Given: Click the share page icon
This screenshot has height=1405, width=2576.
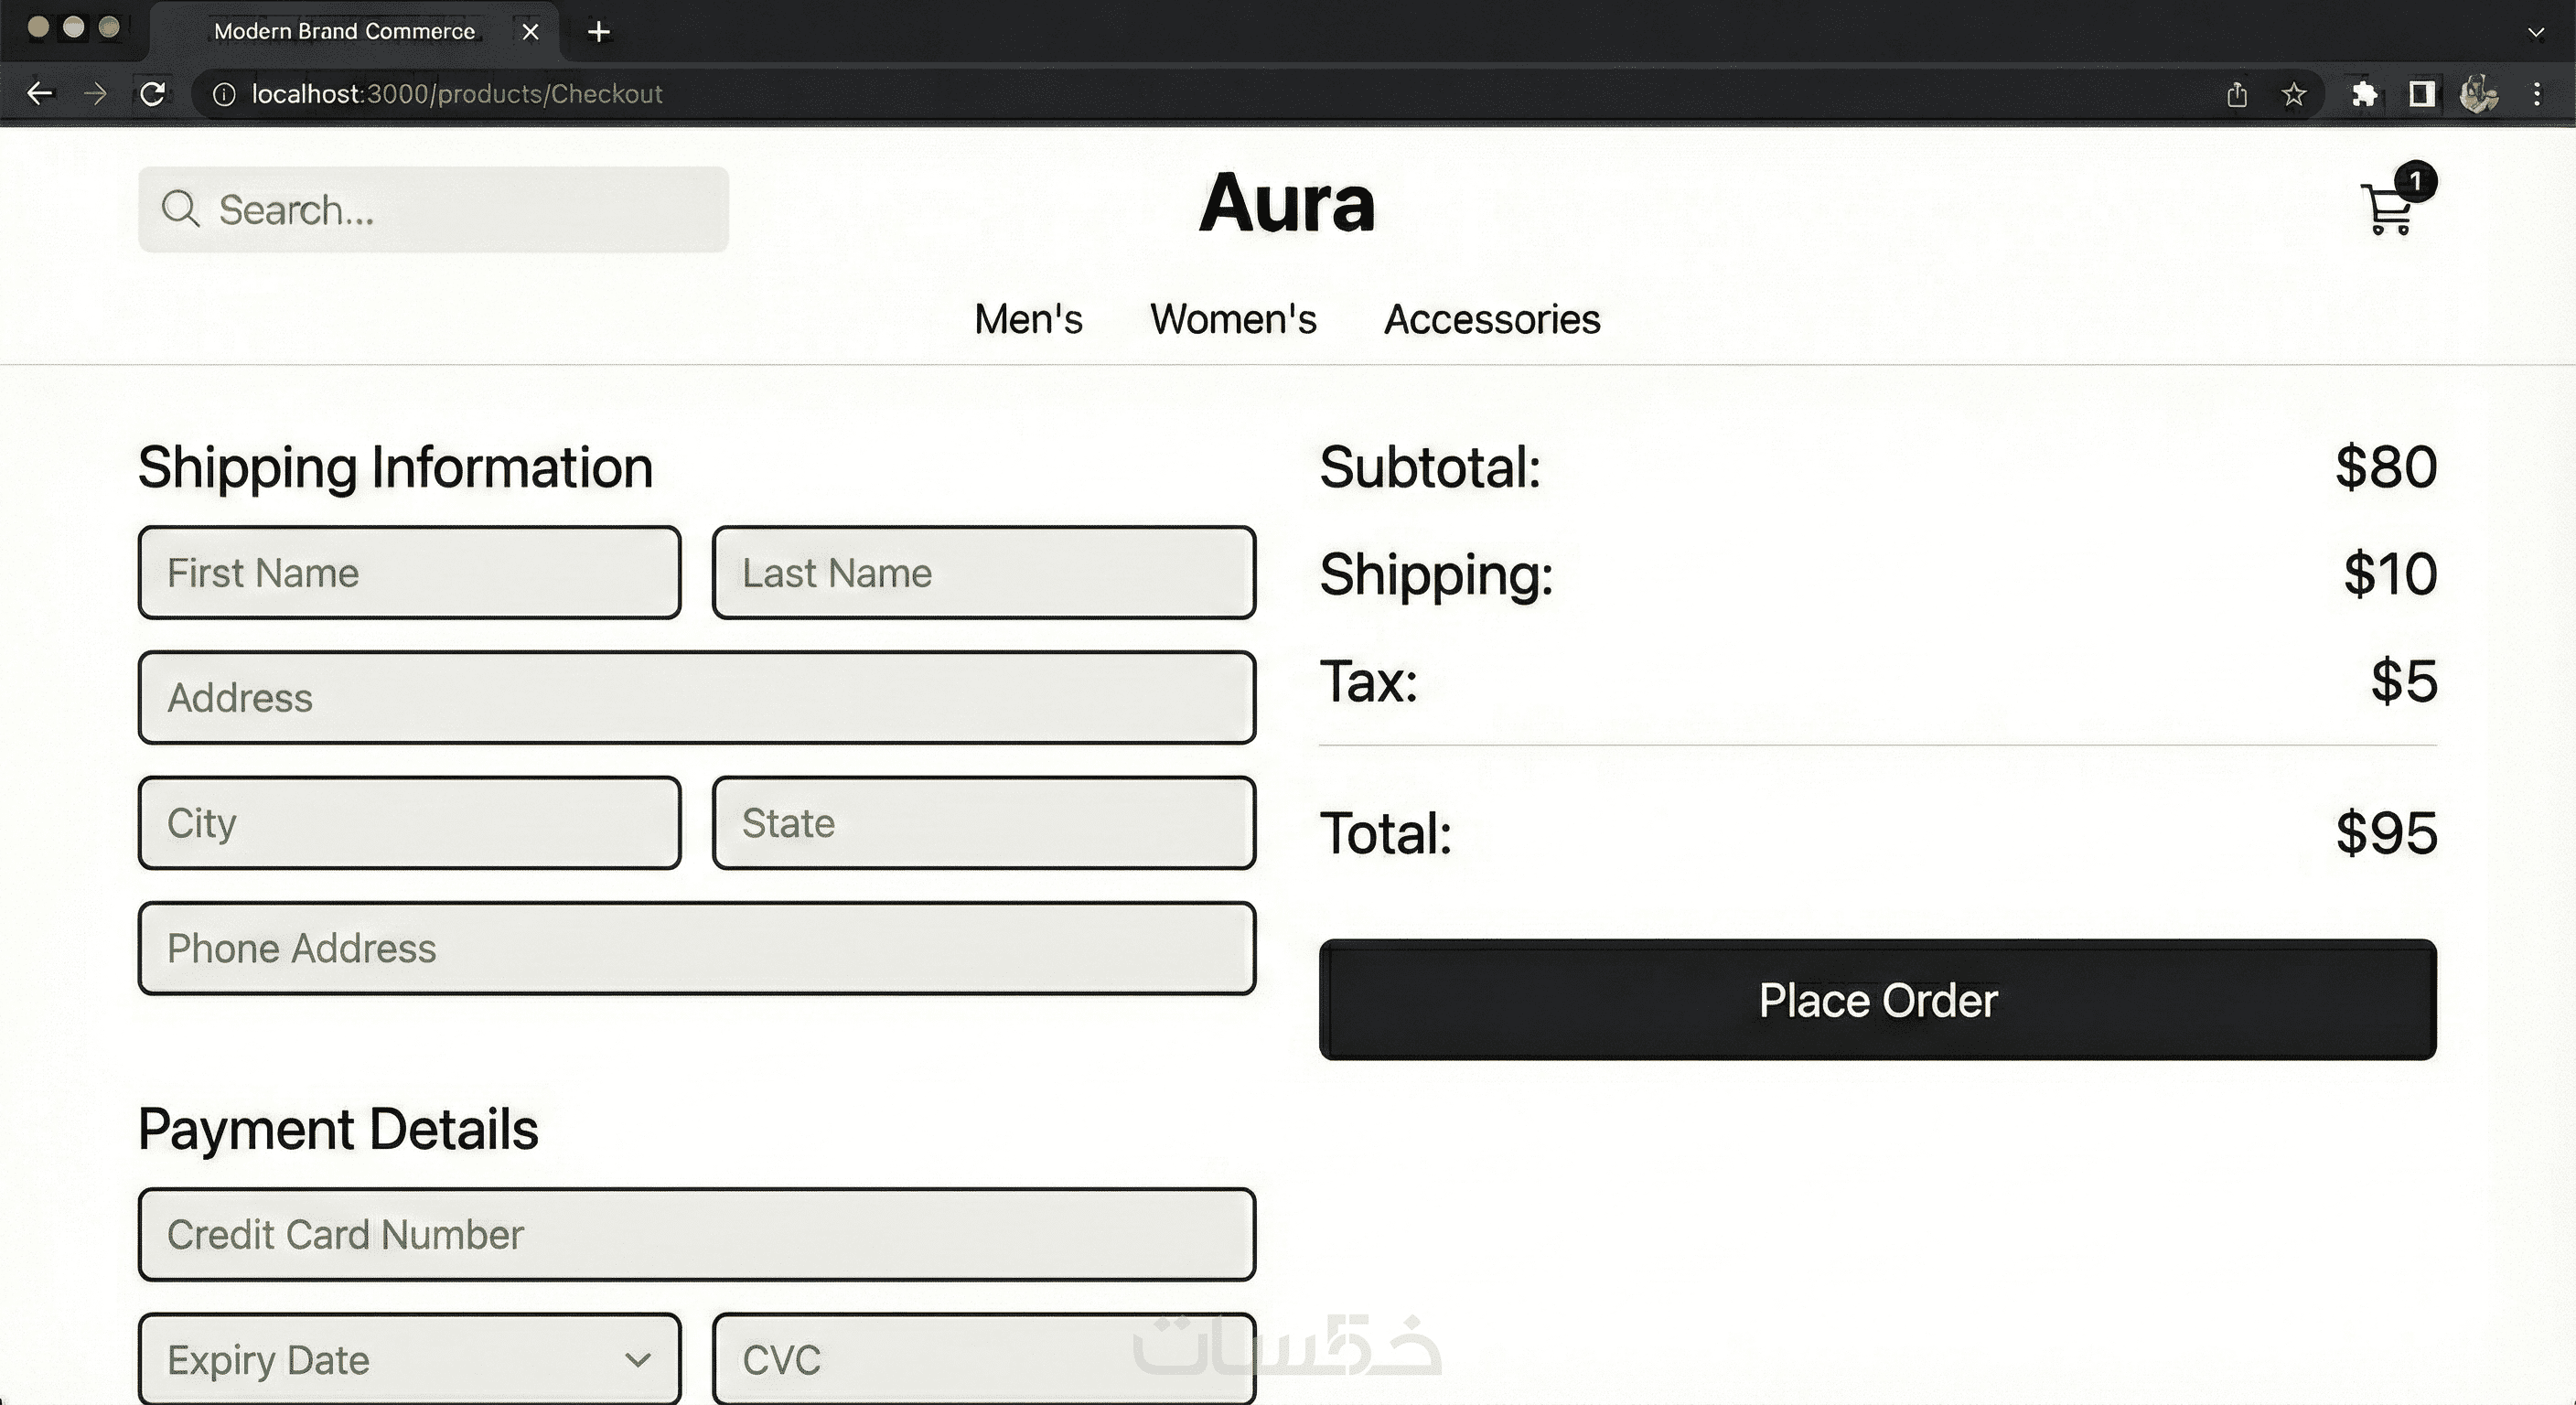Looking at the screenshot, I should (x=2237, y=94).
